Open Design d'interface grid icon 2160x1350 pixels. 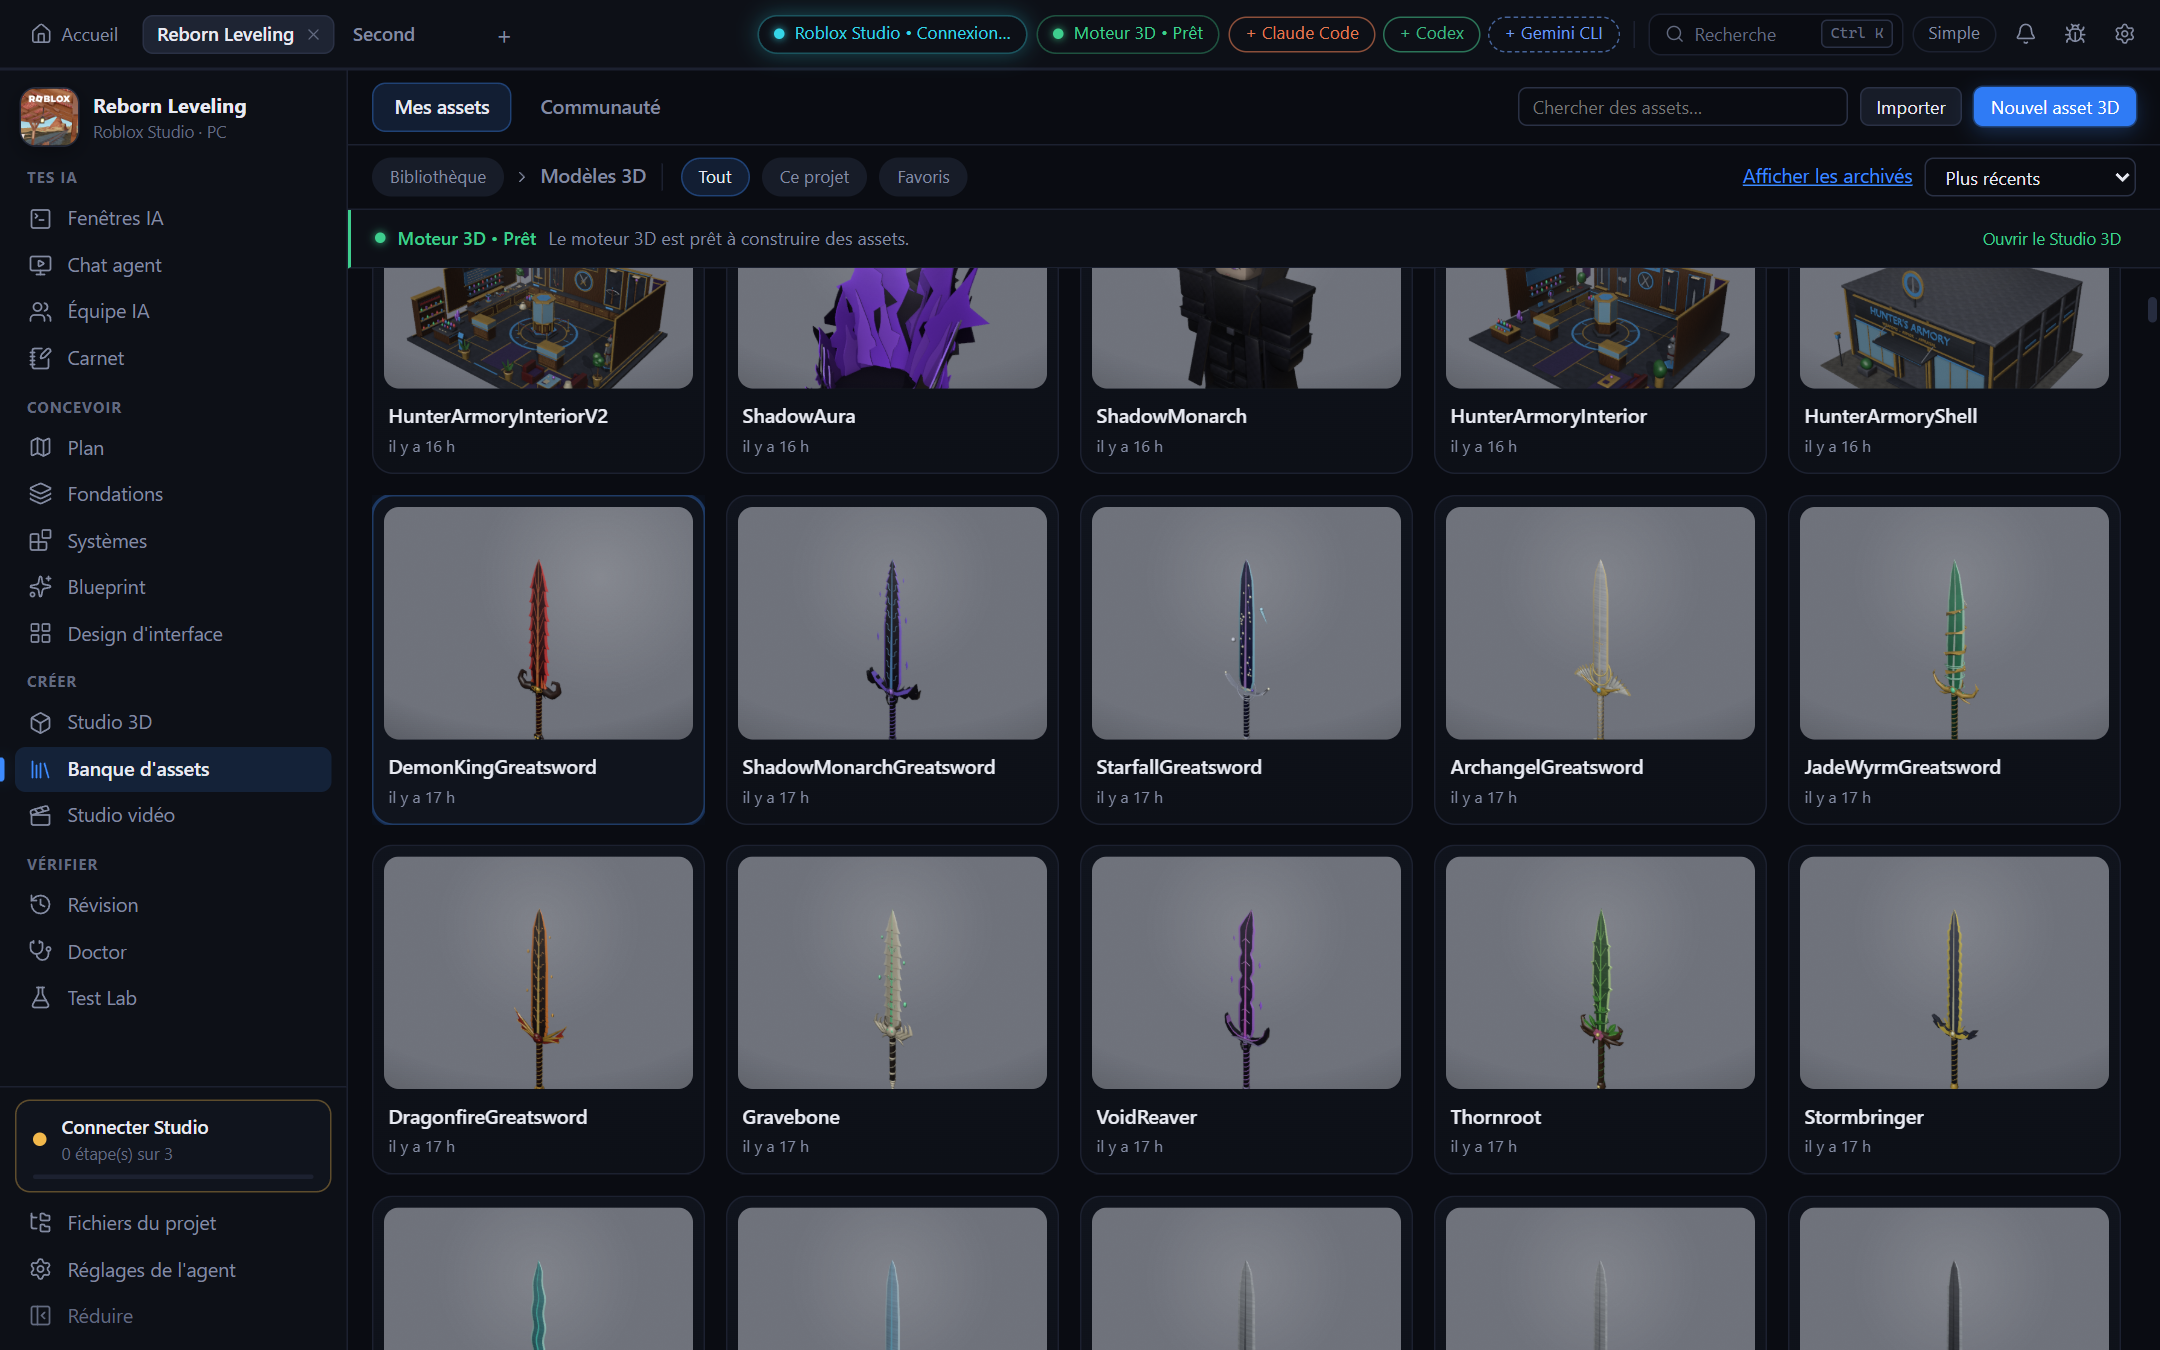click(40, 634)
